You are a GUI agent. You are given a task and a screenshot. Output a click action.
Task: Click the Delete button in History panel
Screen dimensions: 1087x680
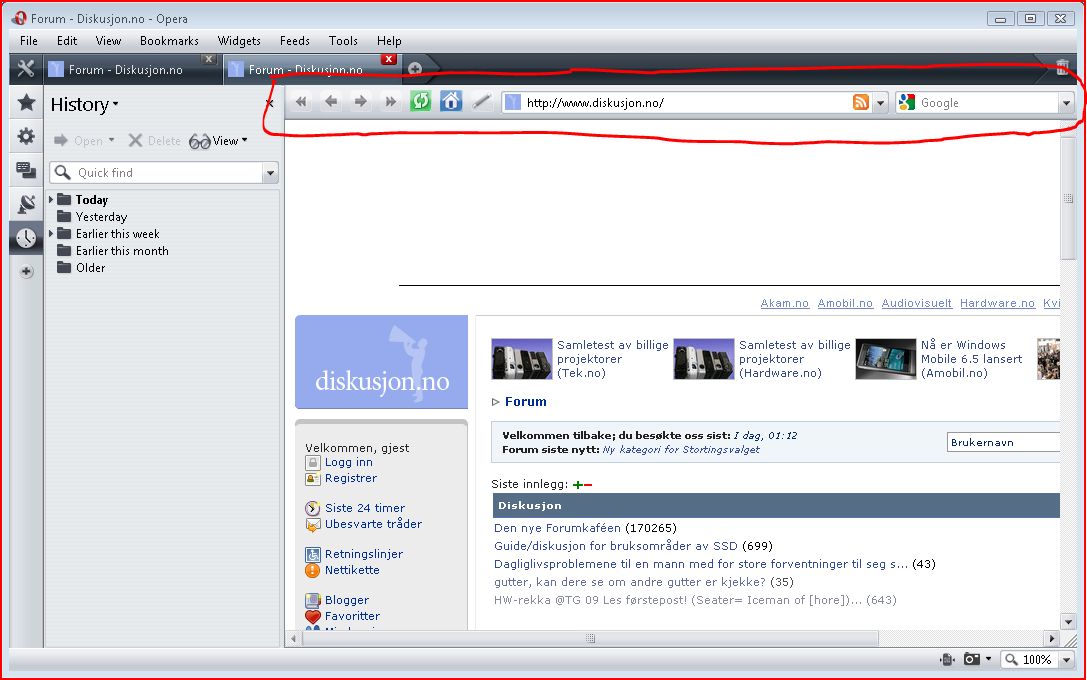click(155, 141)
